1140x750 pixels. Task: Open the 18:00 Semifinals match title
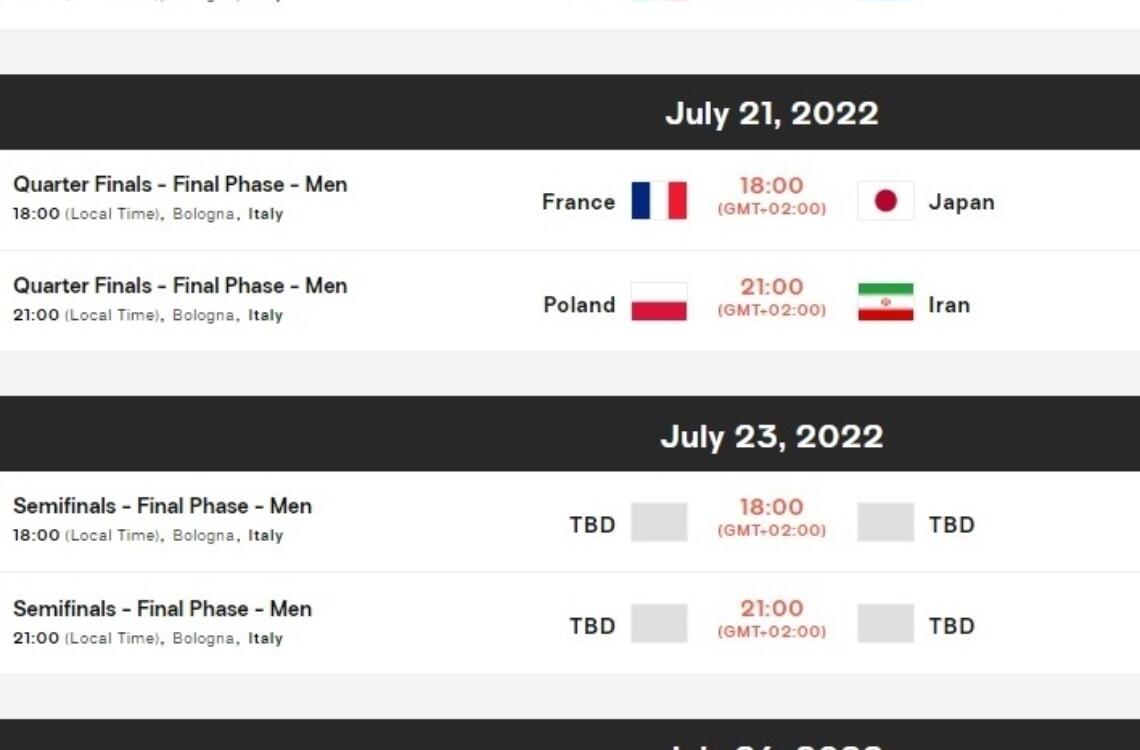point(162,506)
